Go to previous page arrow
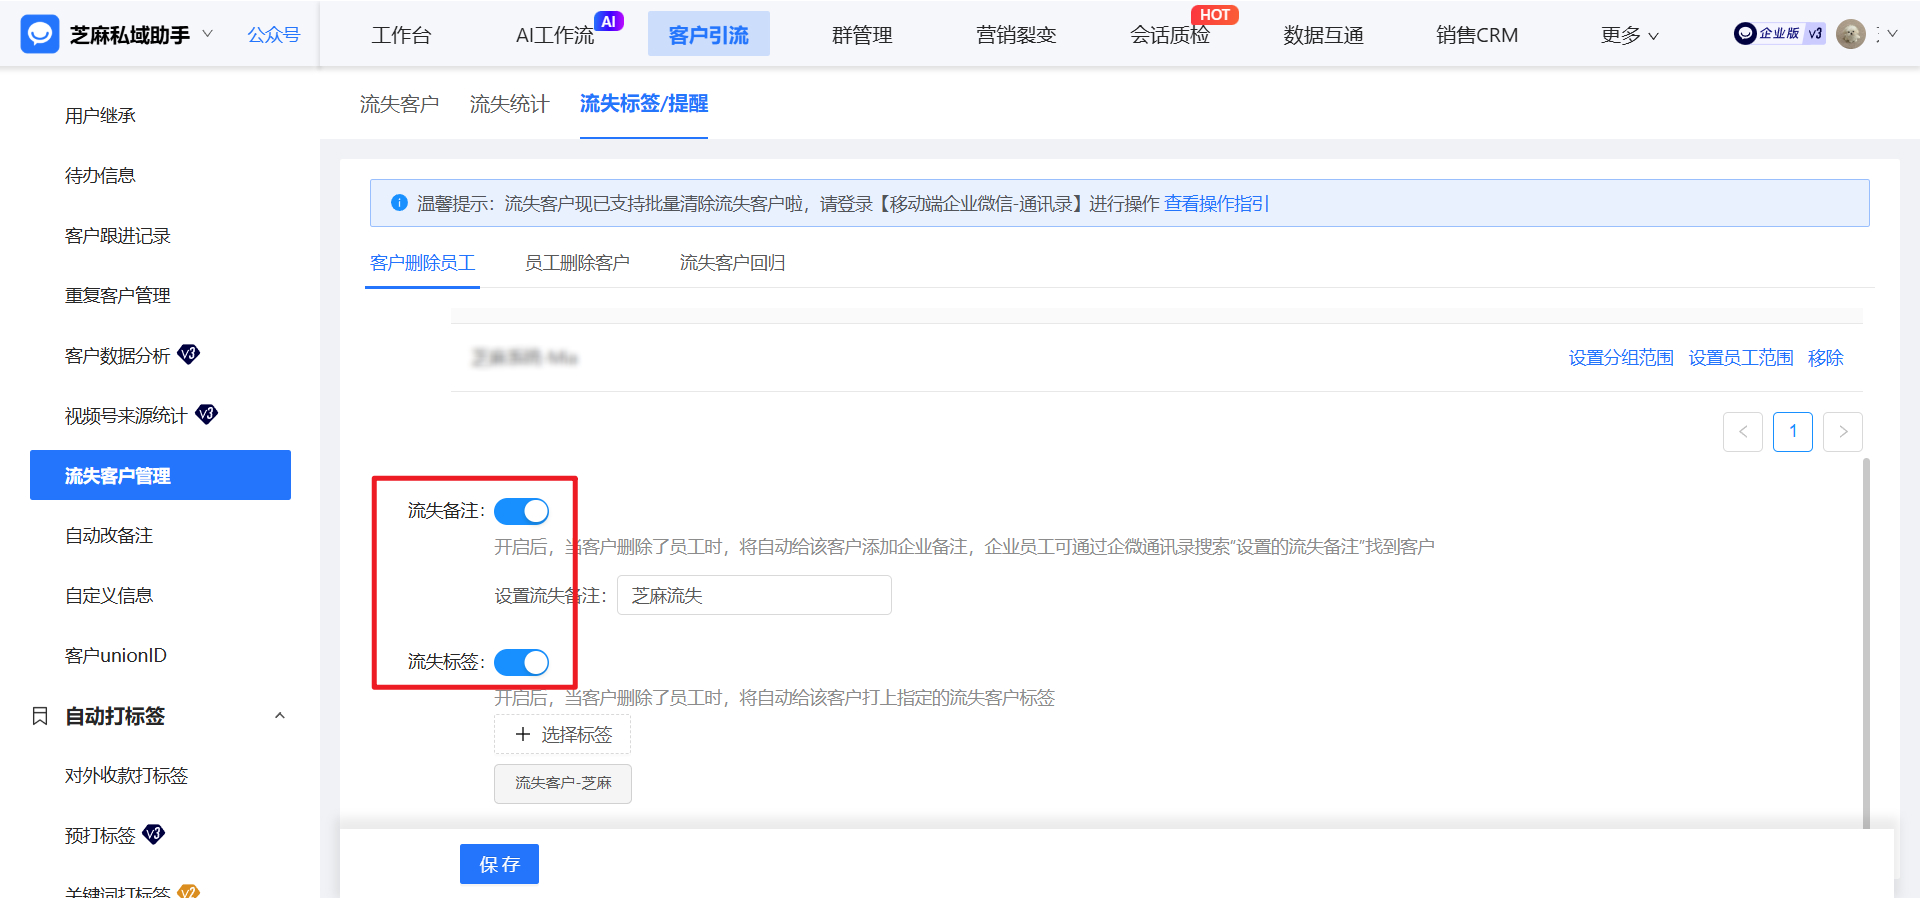The height and width of the screenshot is (898, 1920). pos(1743,432)
